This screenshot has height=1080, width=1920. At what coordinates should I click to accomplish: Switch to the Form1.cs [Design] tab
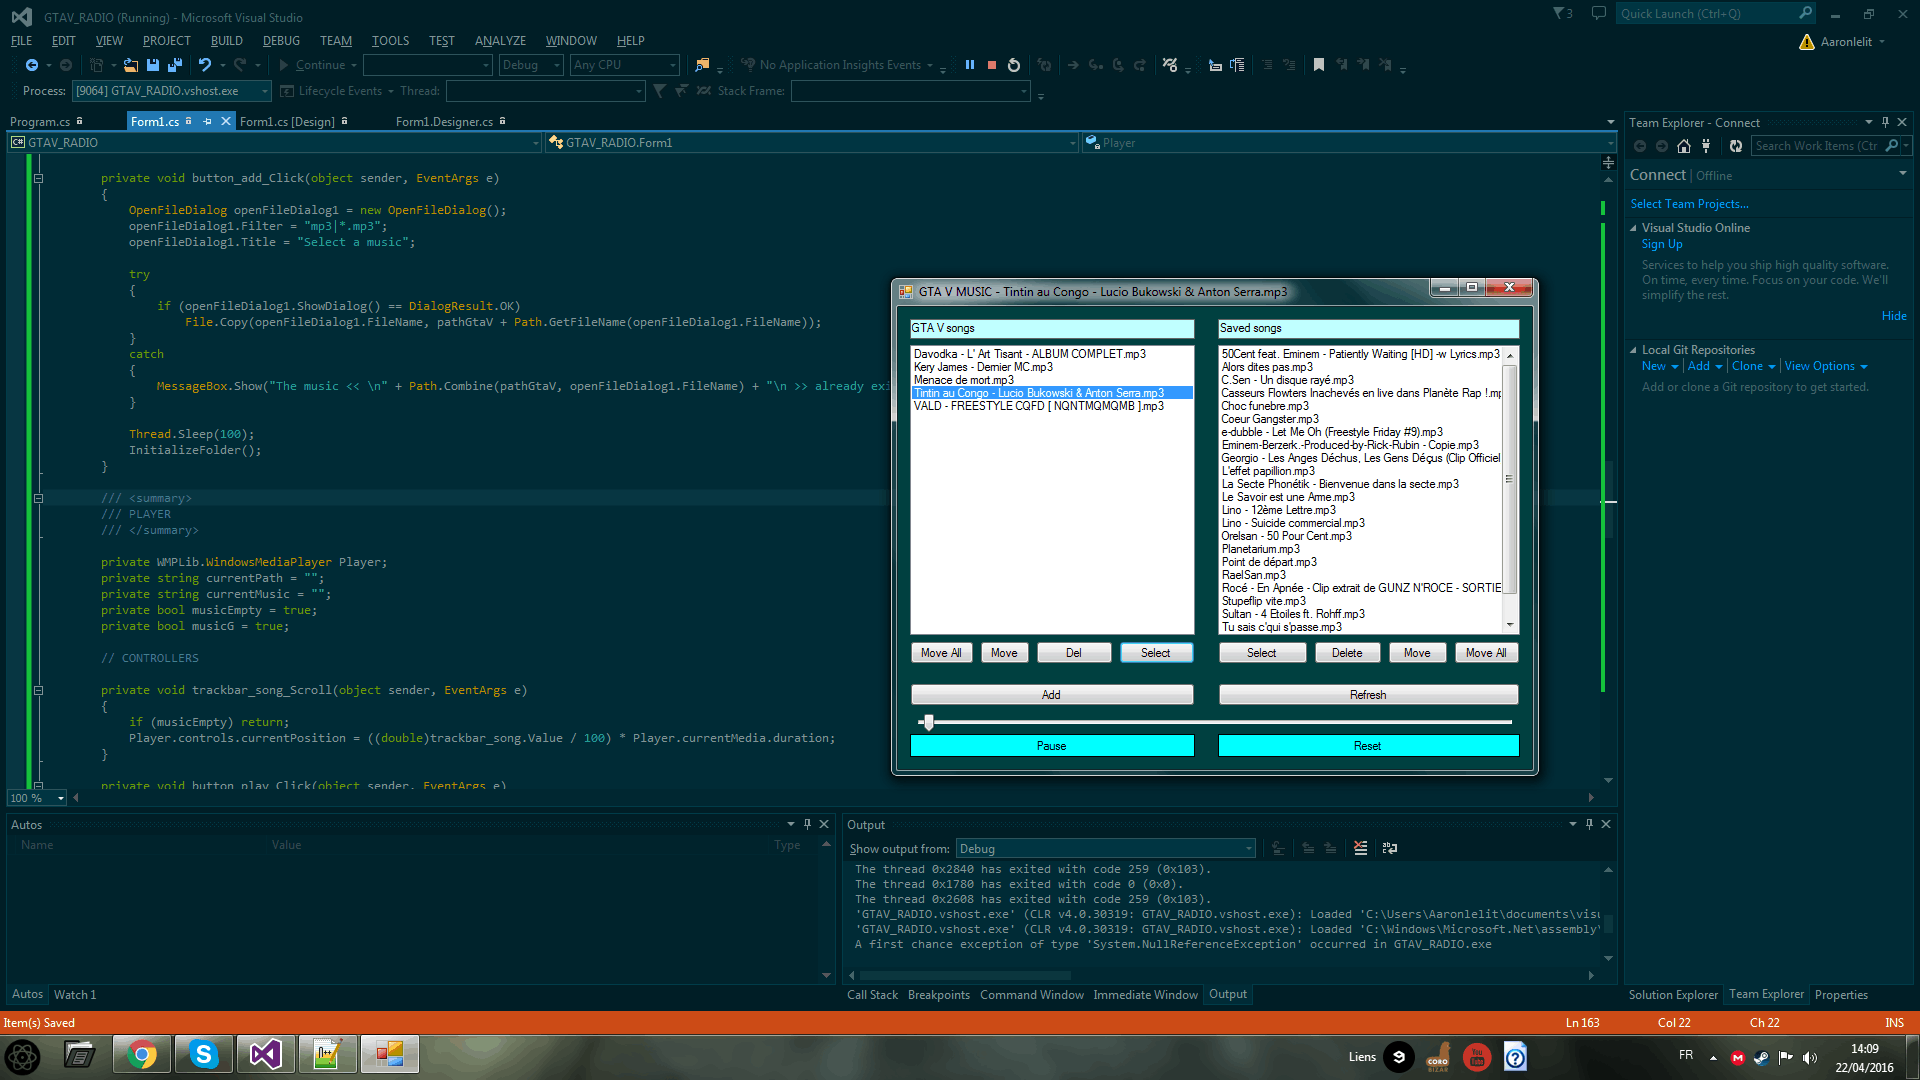(287, 122)
